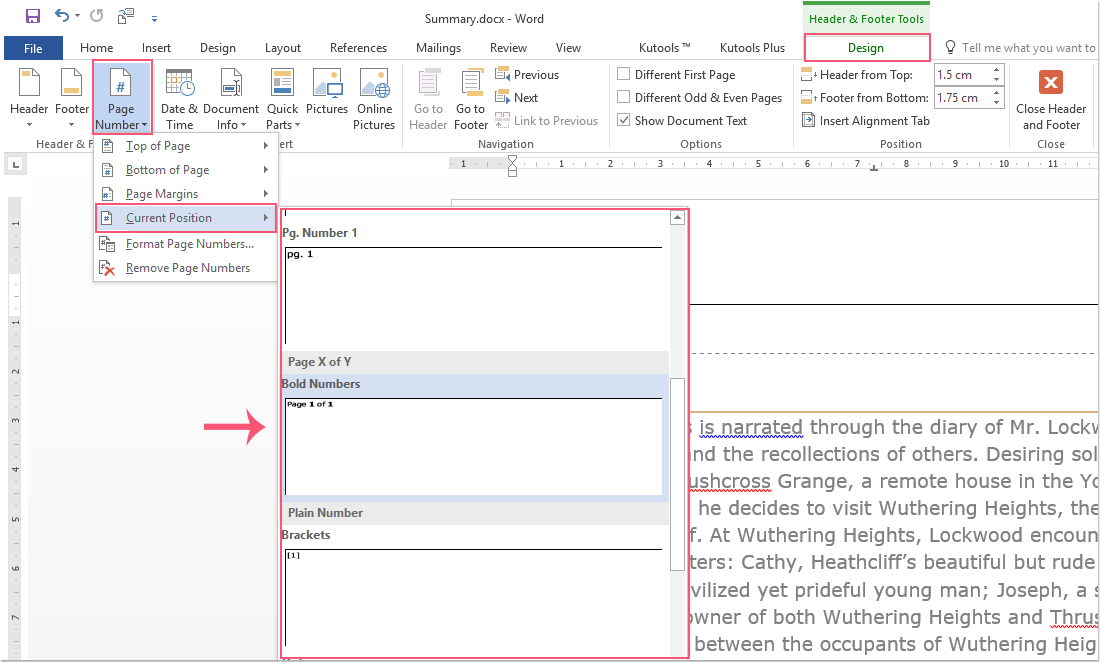Select the Bold Numbers page thumbnail
This screenshot has height=662, width=1100.
tap(473, 445)
